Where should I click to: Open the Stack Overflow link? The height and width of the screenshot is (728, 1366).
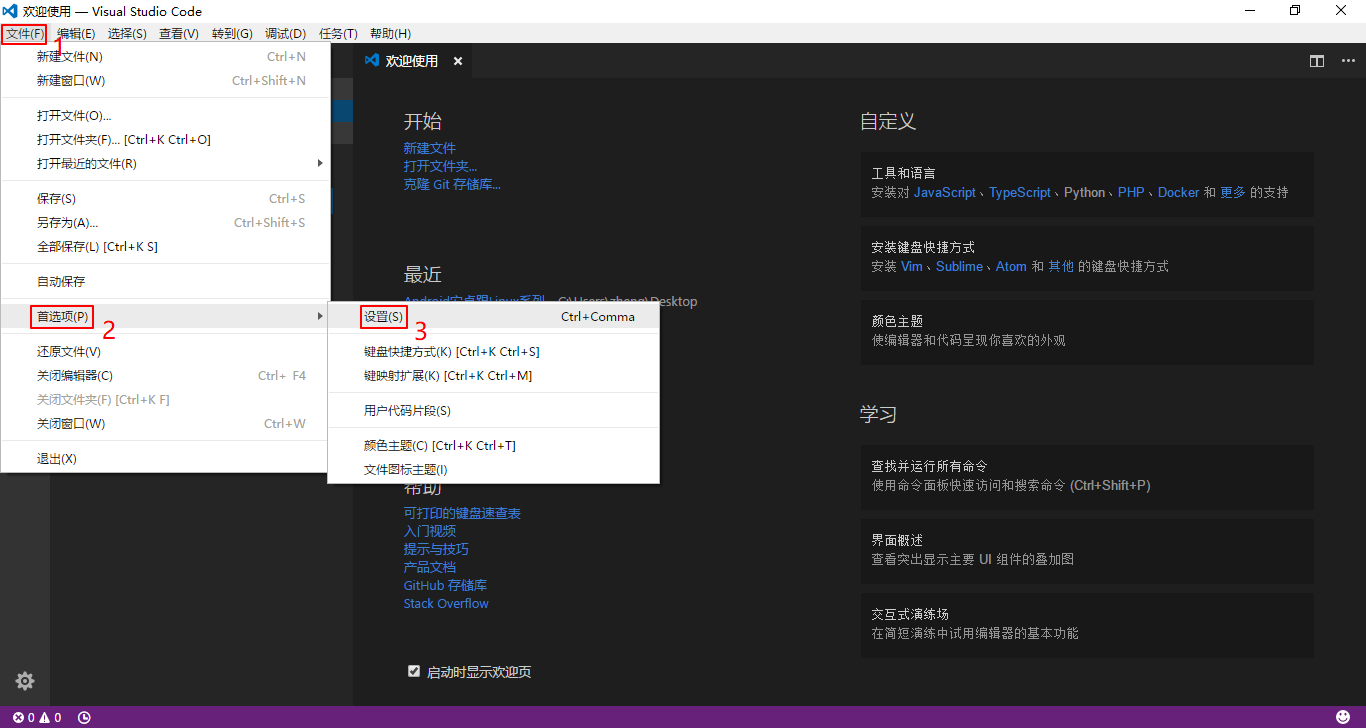[x=446, y=603]
